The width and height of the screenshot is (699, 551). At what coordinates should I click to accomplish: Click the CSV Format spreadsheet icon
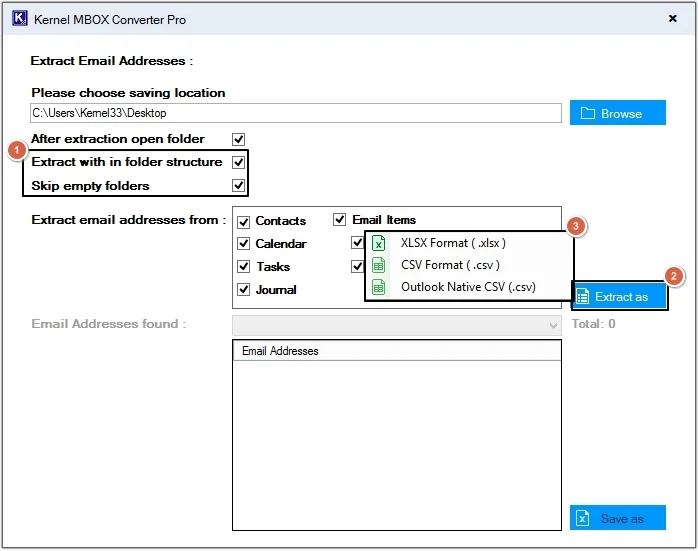point(378,265)
